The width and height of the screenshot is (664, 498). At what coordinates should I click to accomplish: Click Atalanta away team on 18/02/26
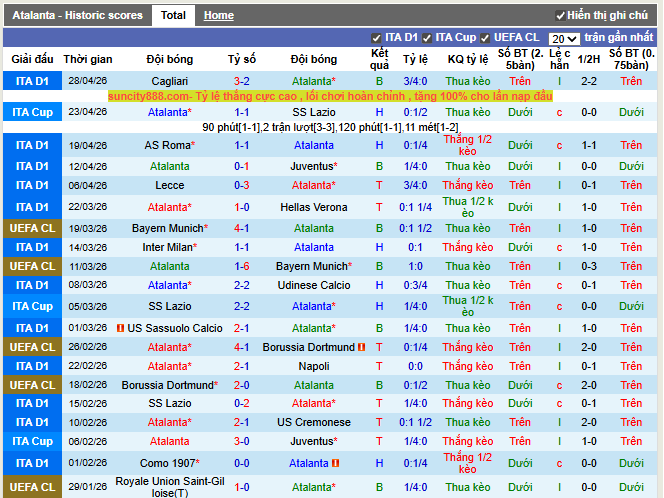314,385
